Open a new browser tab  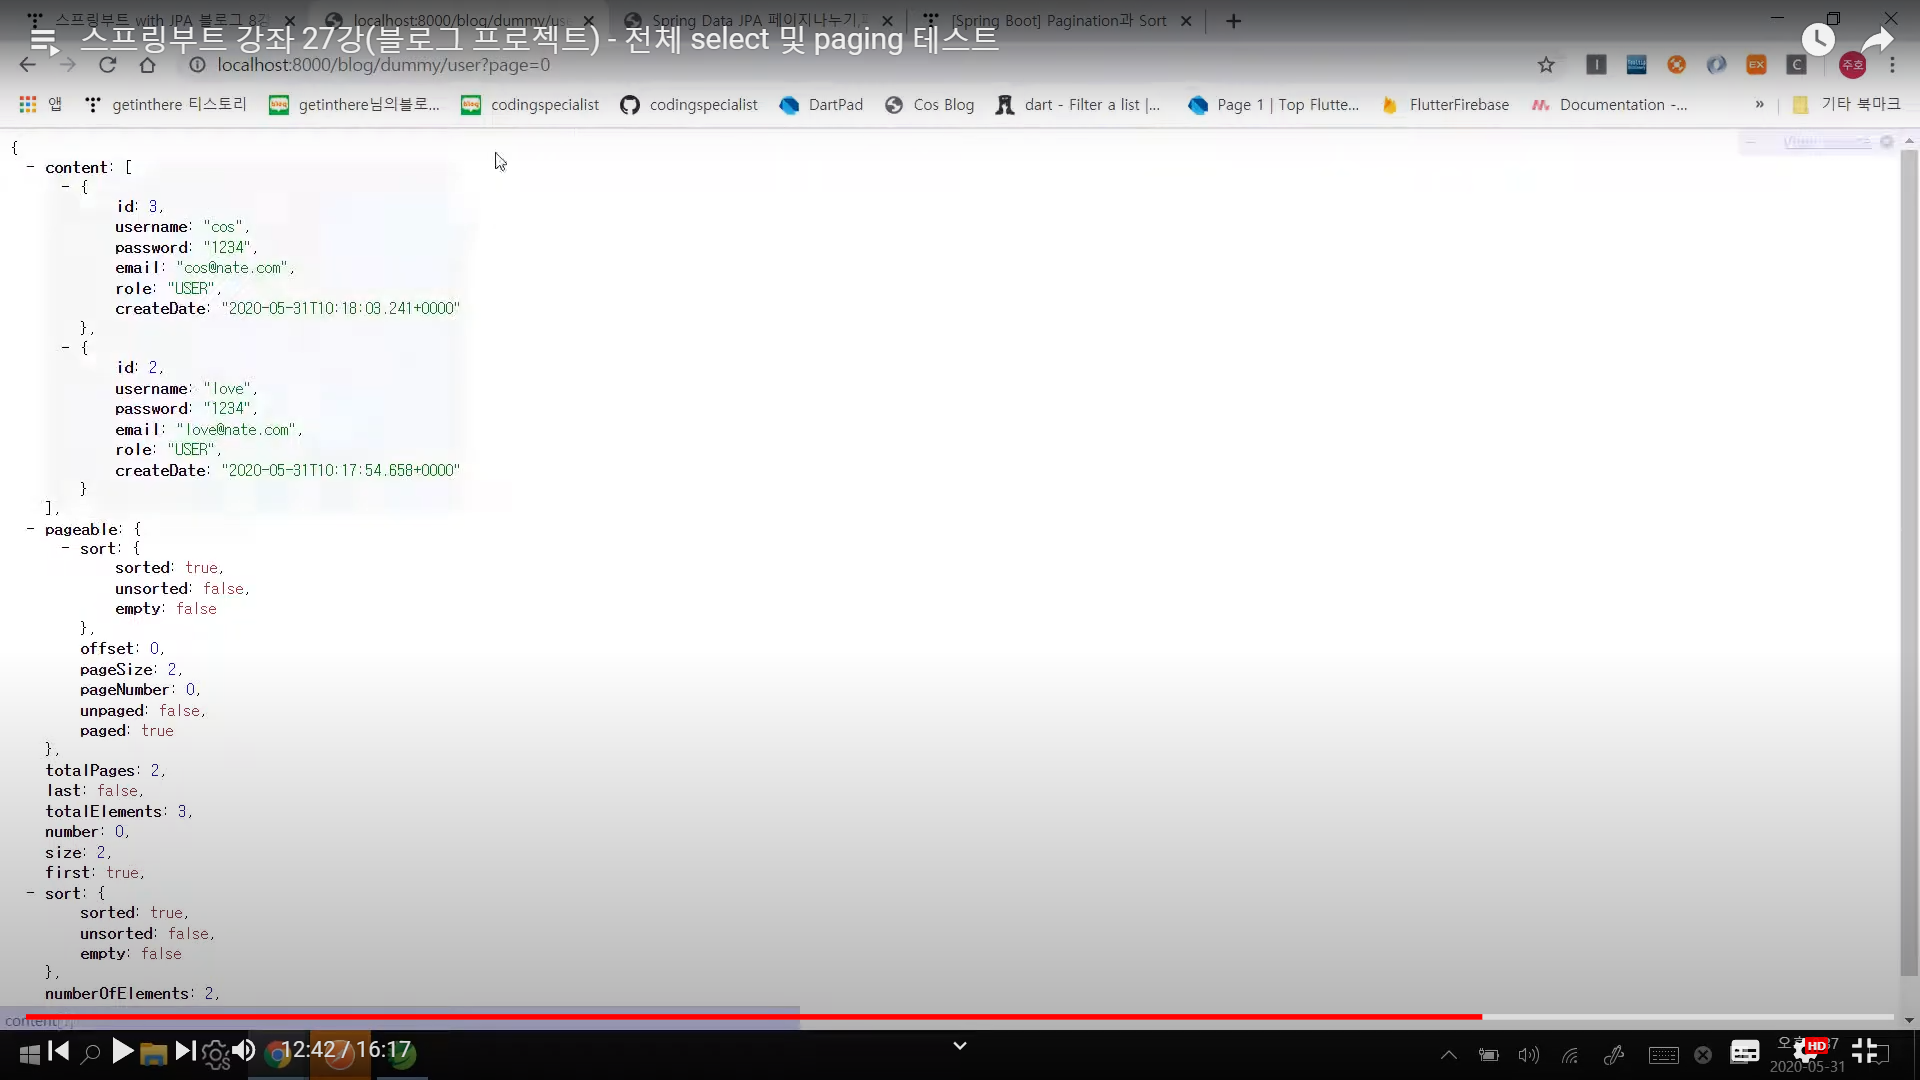coord(1233,21)
